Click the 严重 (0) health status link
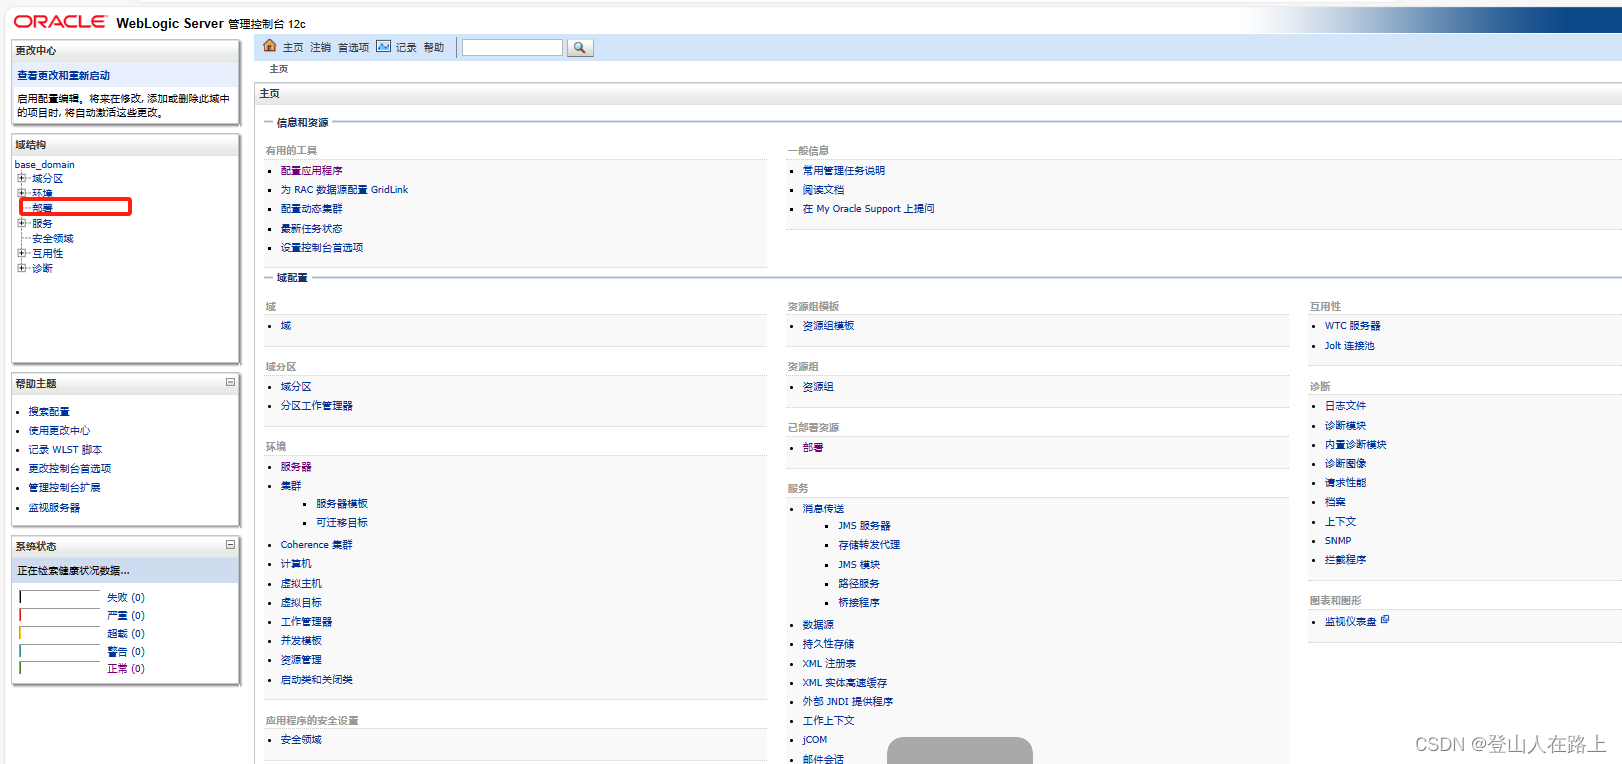 coord(126,615)
